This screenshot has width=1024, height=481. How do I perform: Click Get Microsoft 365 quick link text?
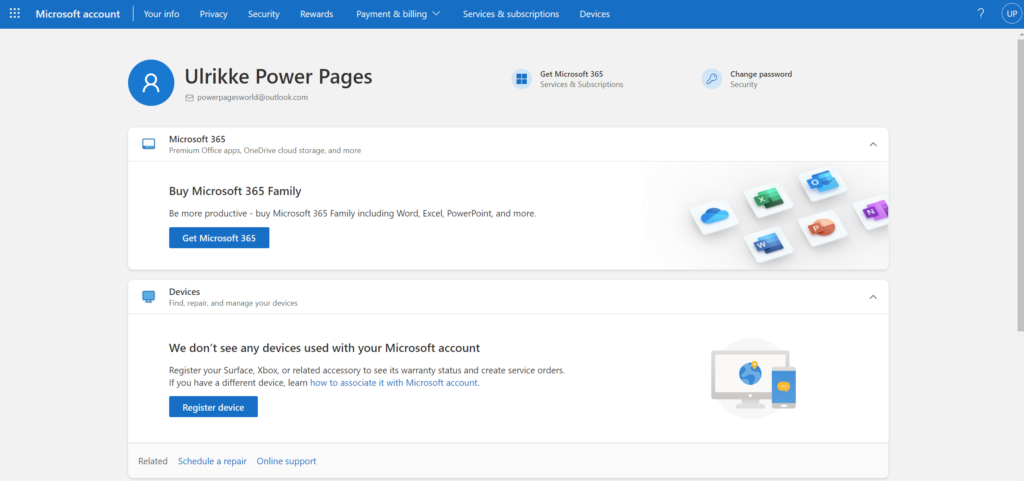[x=571, y=74]
